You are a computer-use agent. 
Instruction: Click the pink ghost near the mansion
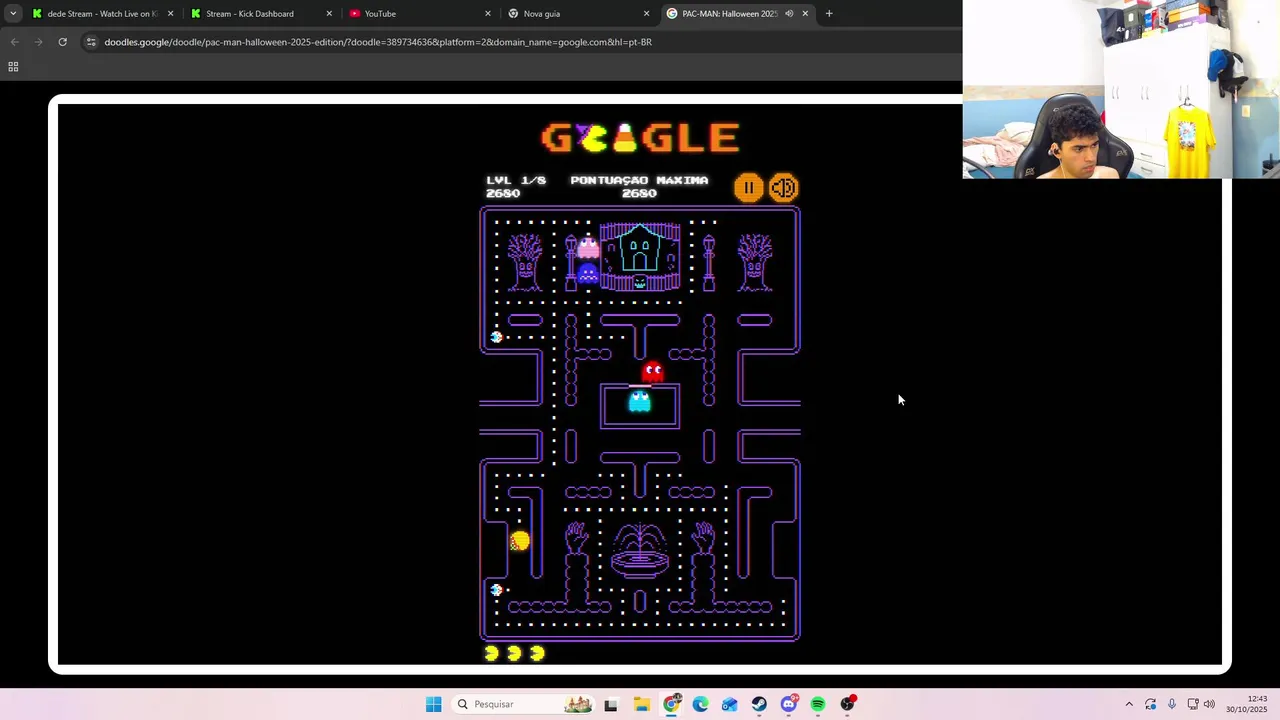click(588, 247)
